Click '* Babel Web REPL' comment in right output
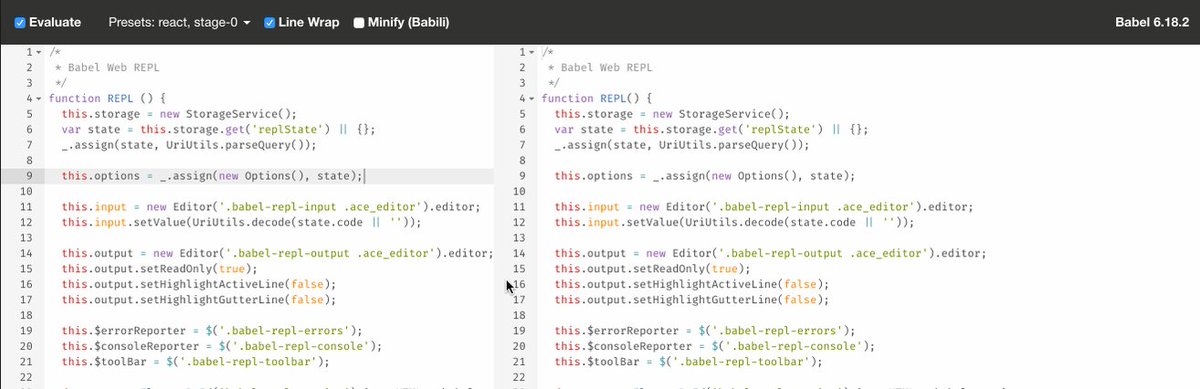The height and width of the screenshot is (389, 1200). [x=601, y=68]
